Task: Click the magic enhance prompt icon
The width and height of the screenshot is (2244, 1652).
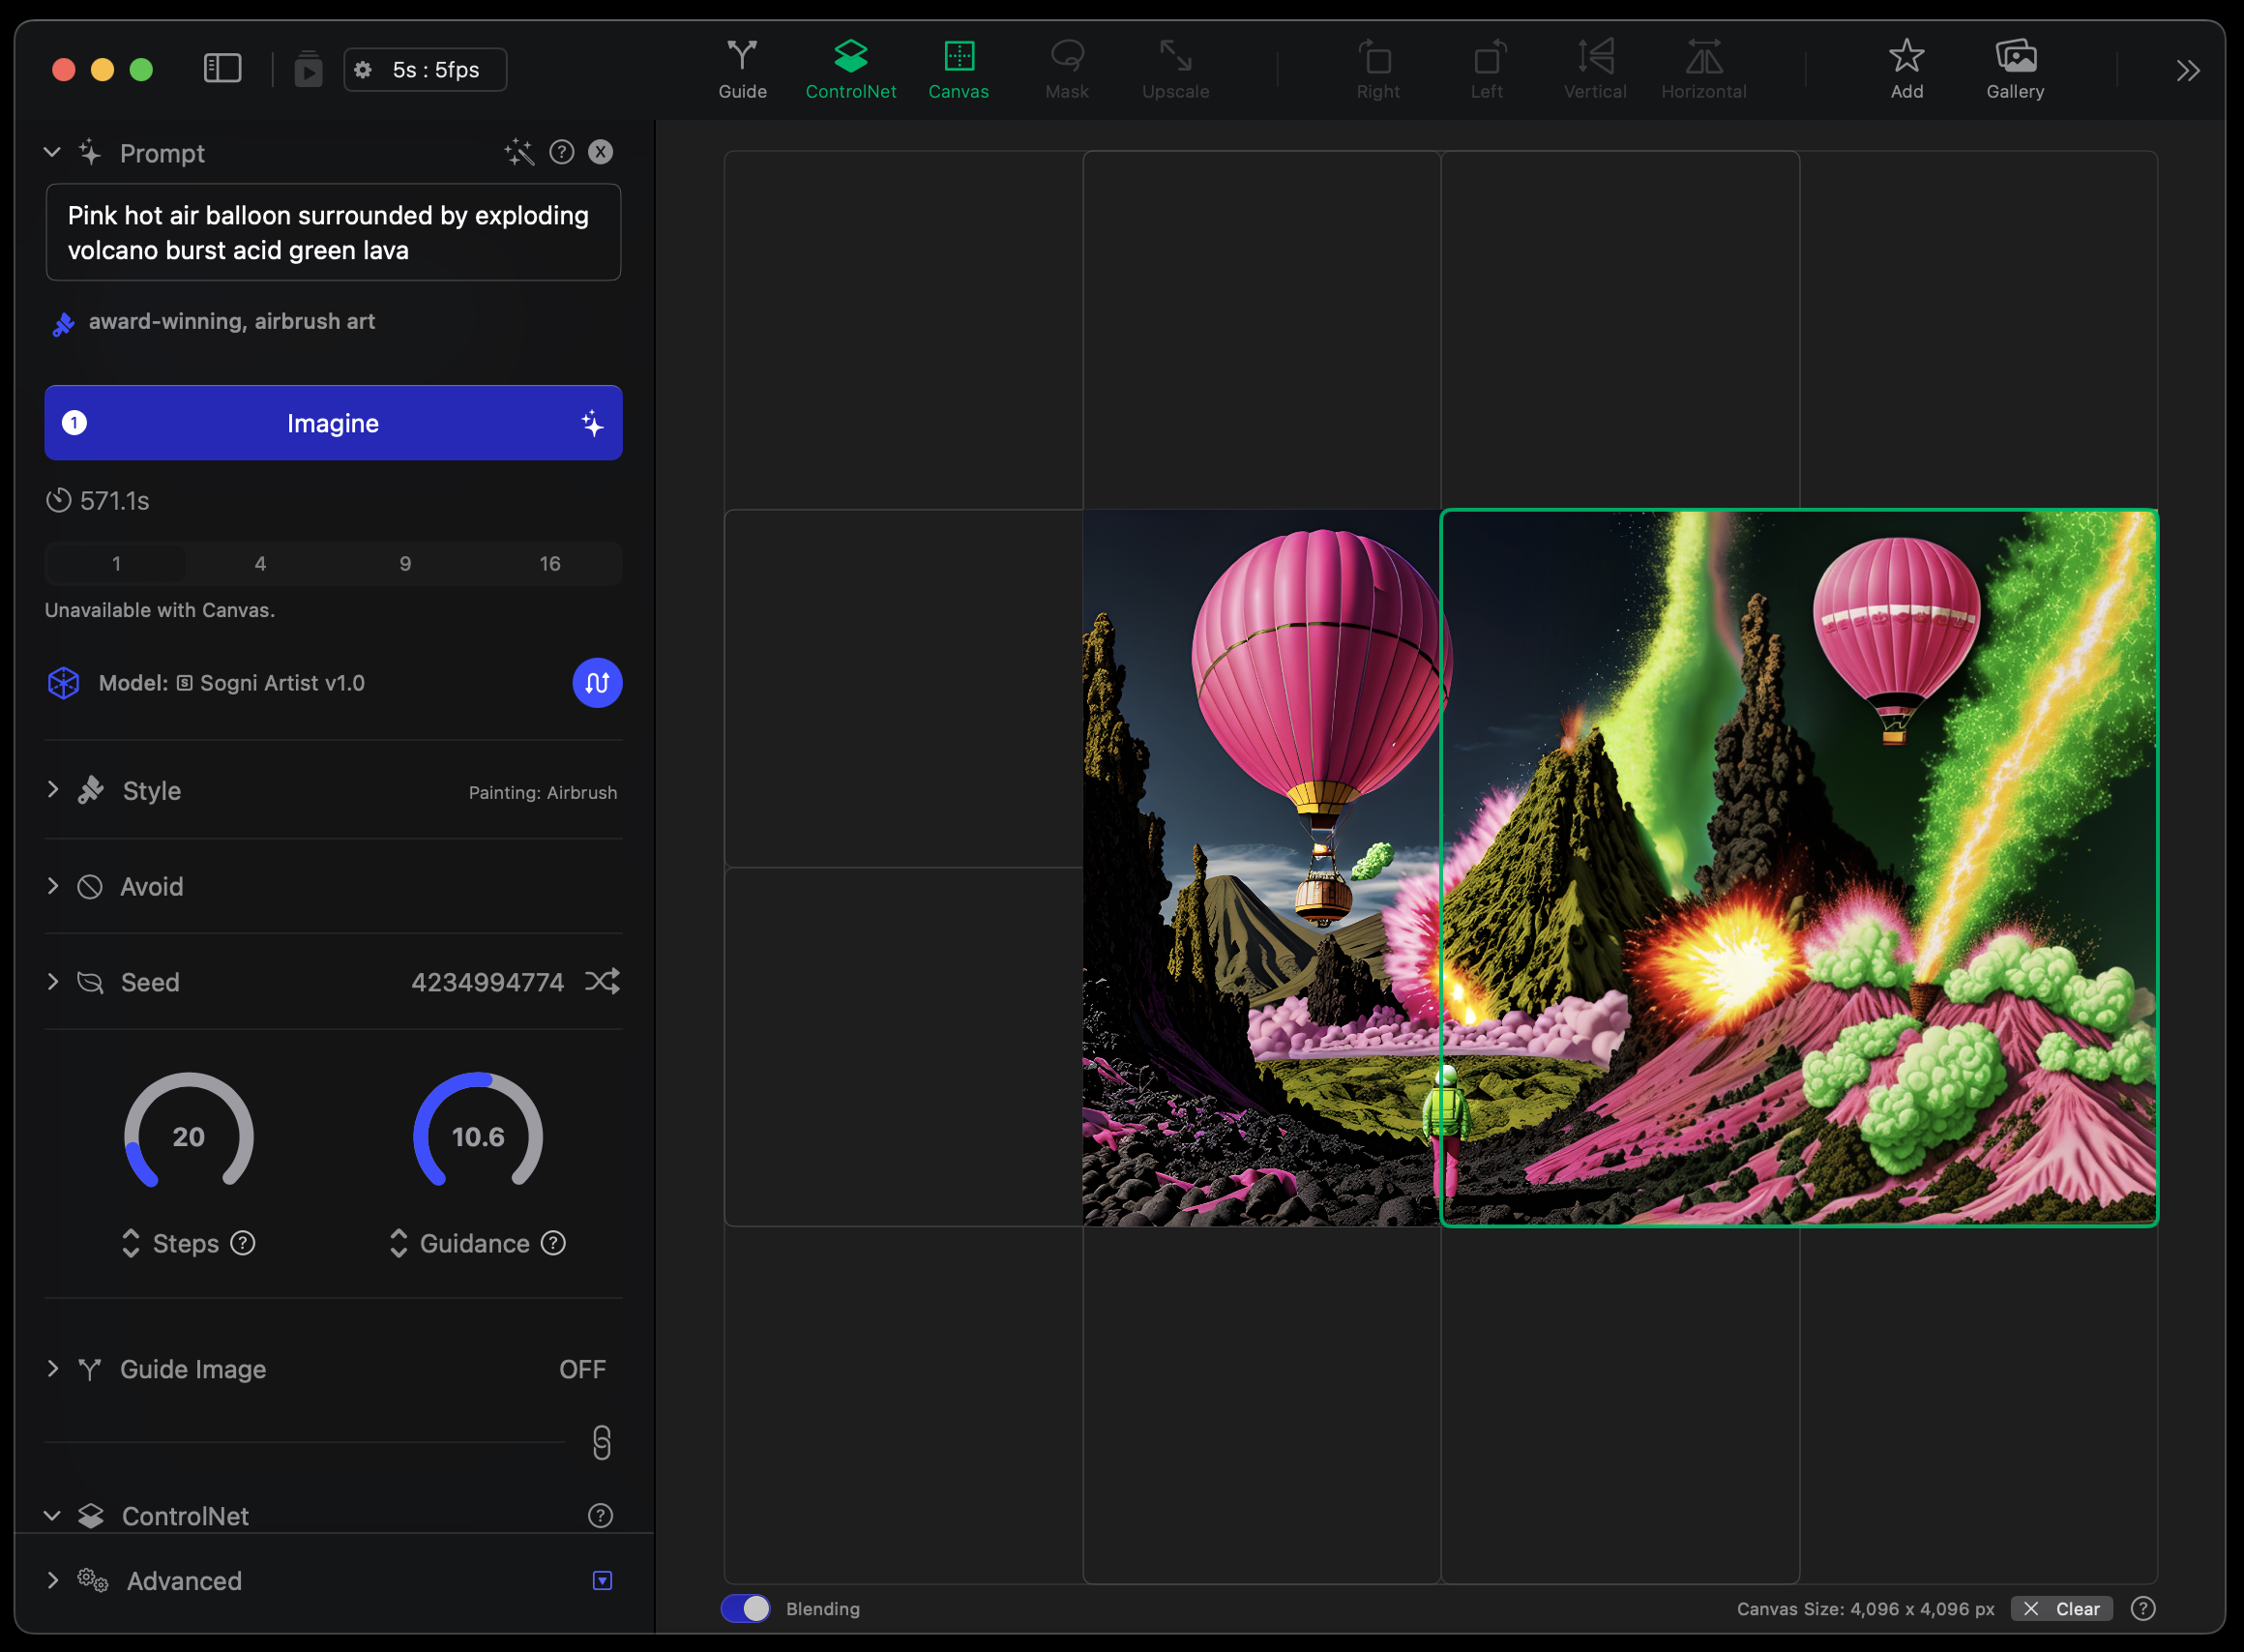Action: click(518, 152)
